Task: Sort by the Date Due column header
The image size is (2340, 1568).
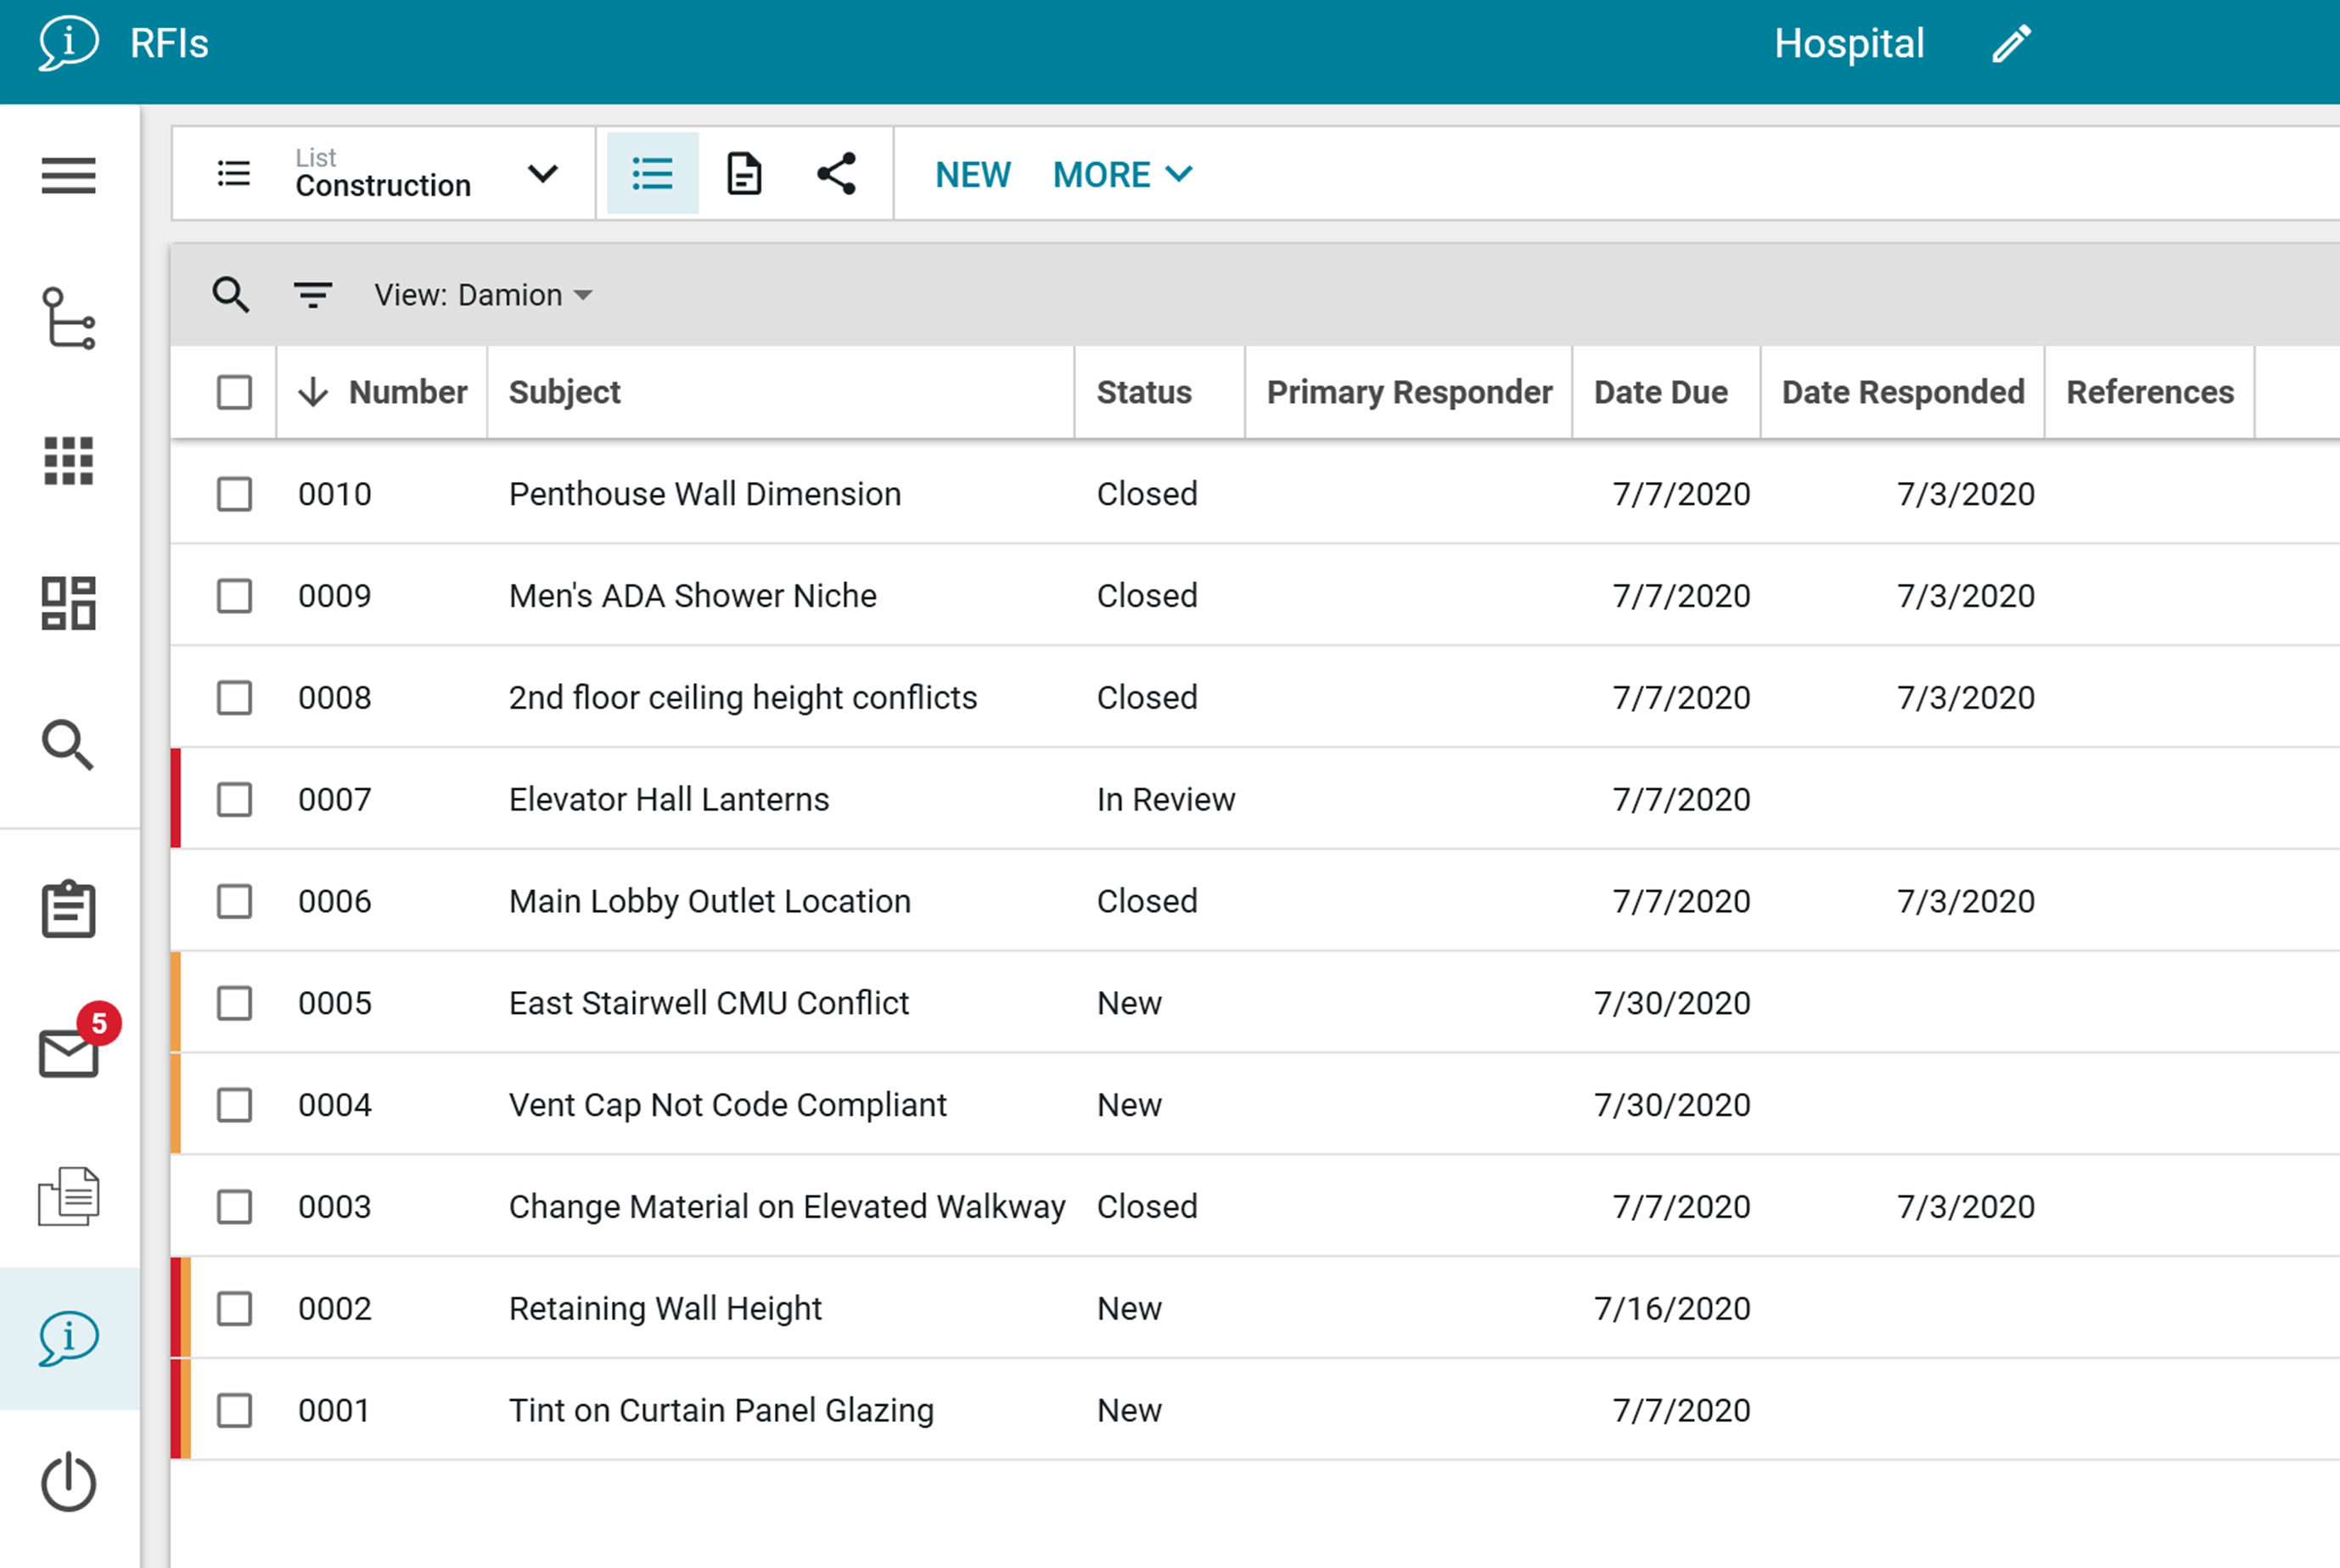Action: pyautogui.click(x=1660, y=392)
